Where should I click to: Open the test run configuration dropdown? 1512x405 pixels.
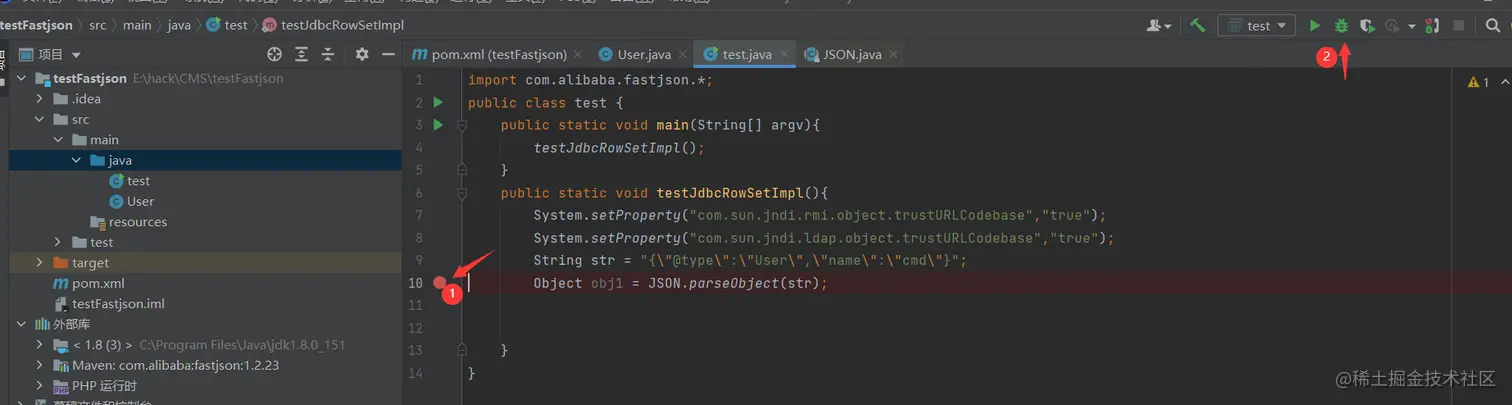click(x=1256, y=26)
